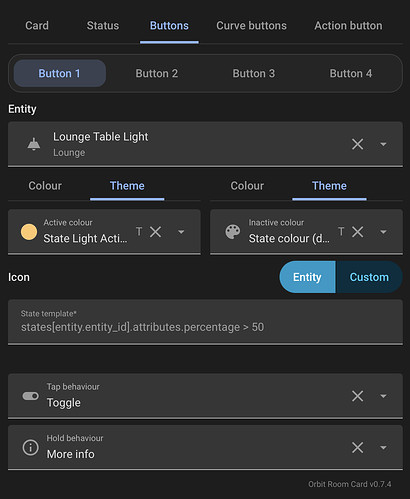Clear the Lounge Table Light entity
The height and width of the screenshot is (499, 410).
click(357, 144)
